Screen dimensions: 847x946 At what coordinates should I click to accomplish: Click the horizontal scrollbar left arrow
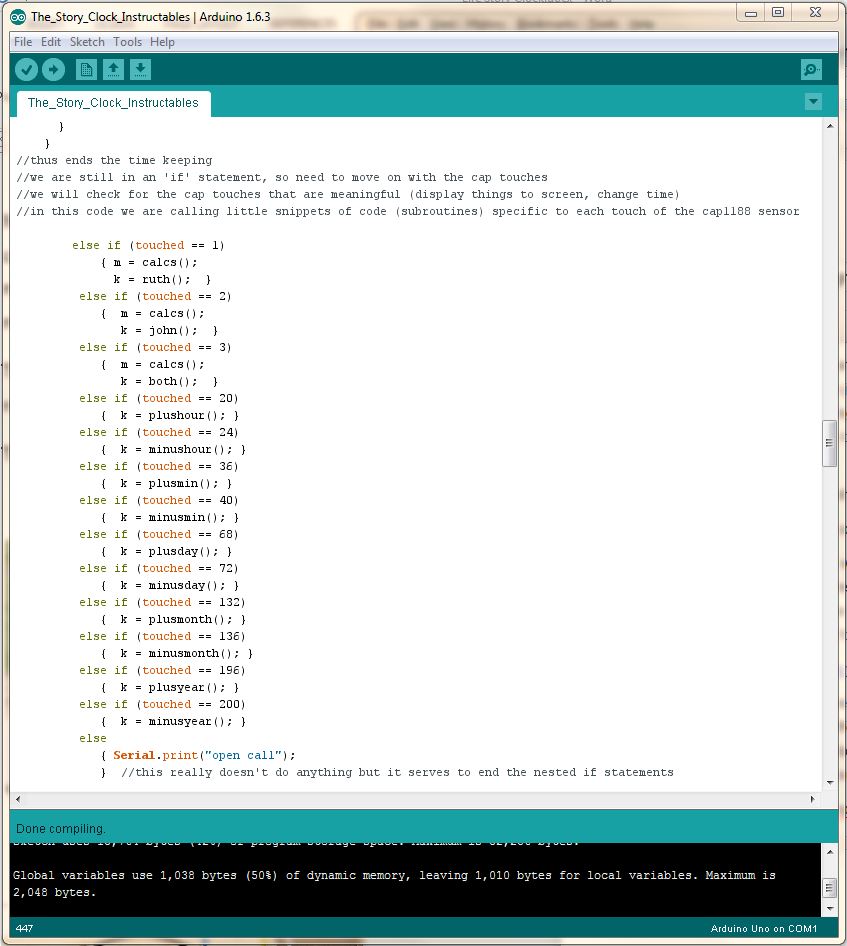(17, 799)
